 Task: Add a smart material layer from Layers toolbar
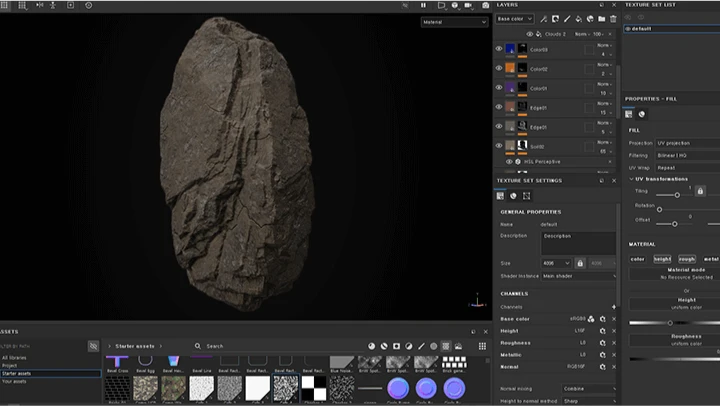point(590,19)
